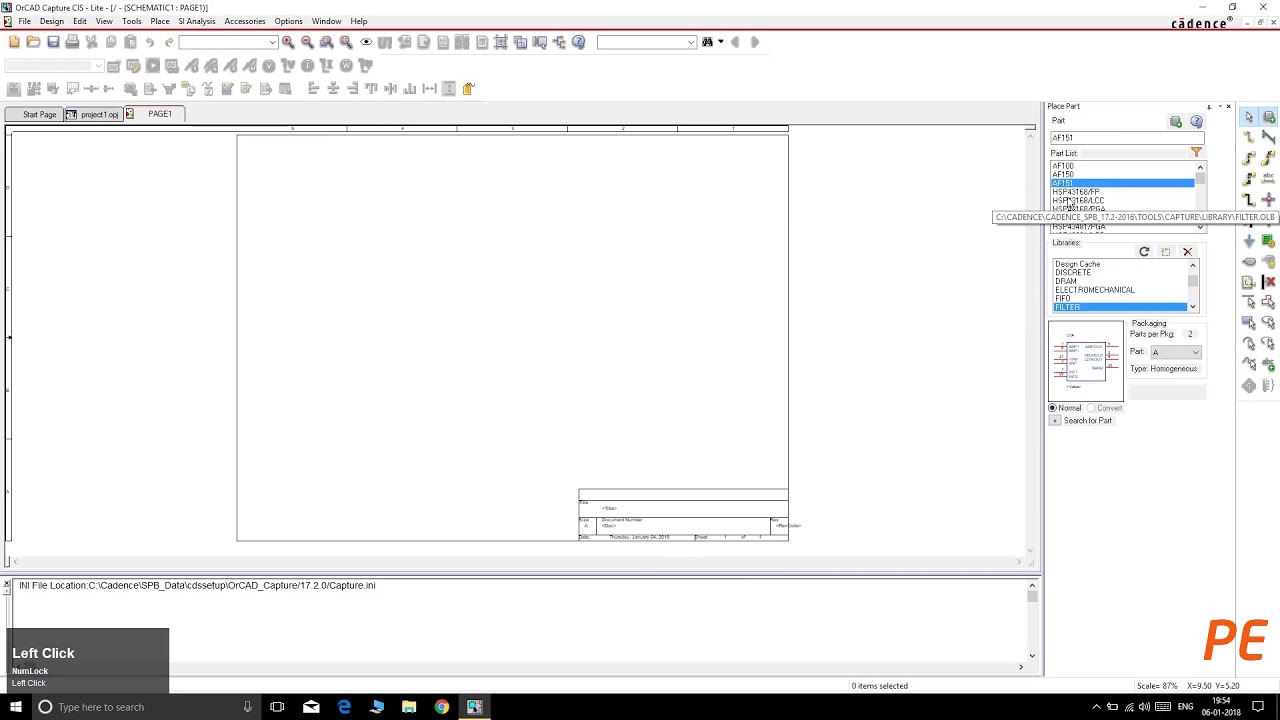This screenshot has height=720, width=1280.
Task: Open the Microsoft Edge taskbar icon
Action: (x=344, y=707)
